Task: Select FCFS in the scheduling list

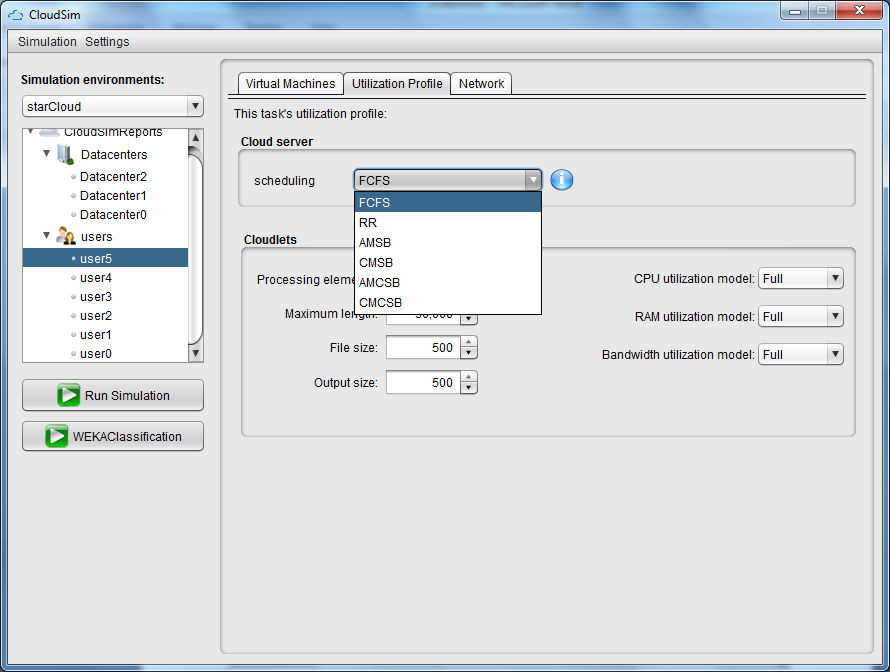Action: 448,202
